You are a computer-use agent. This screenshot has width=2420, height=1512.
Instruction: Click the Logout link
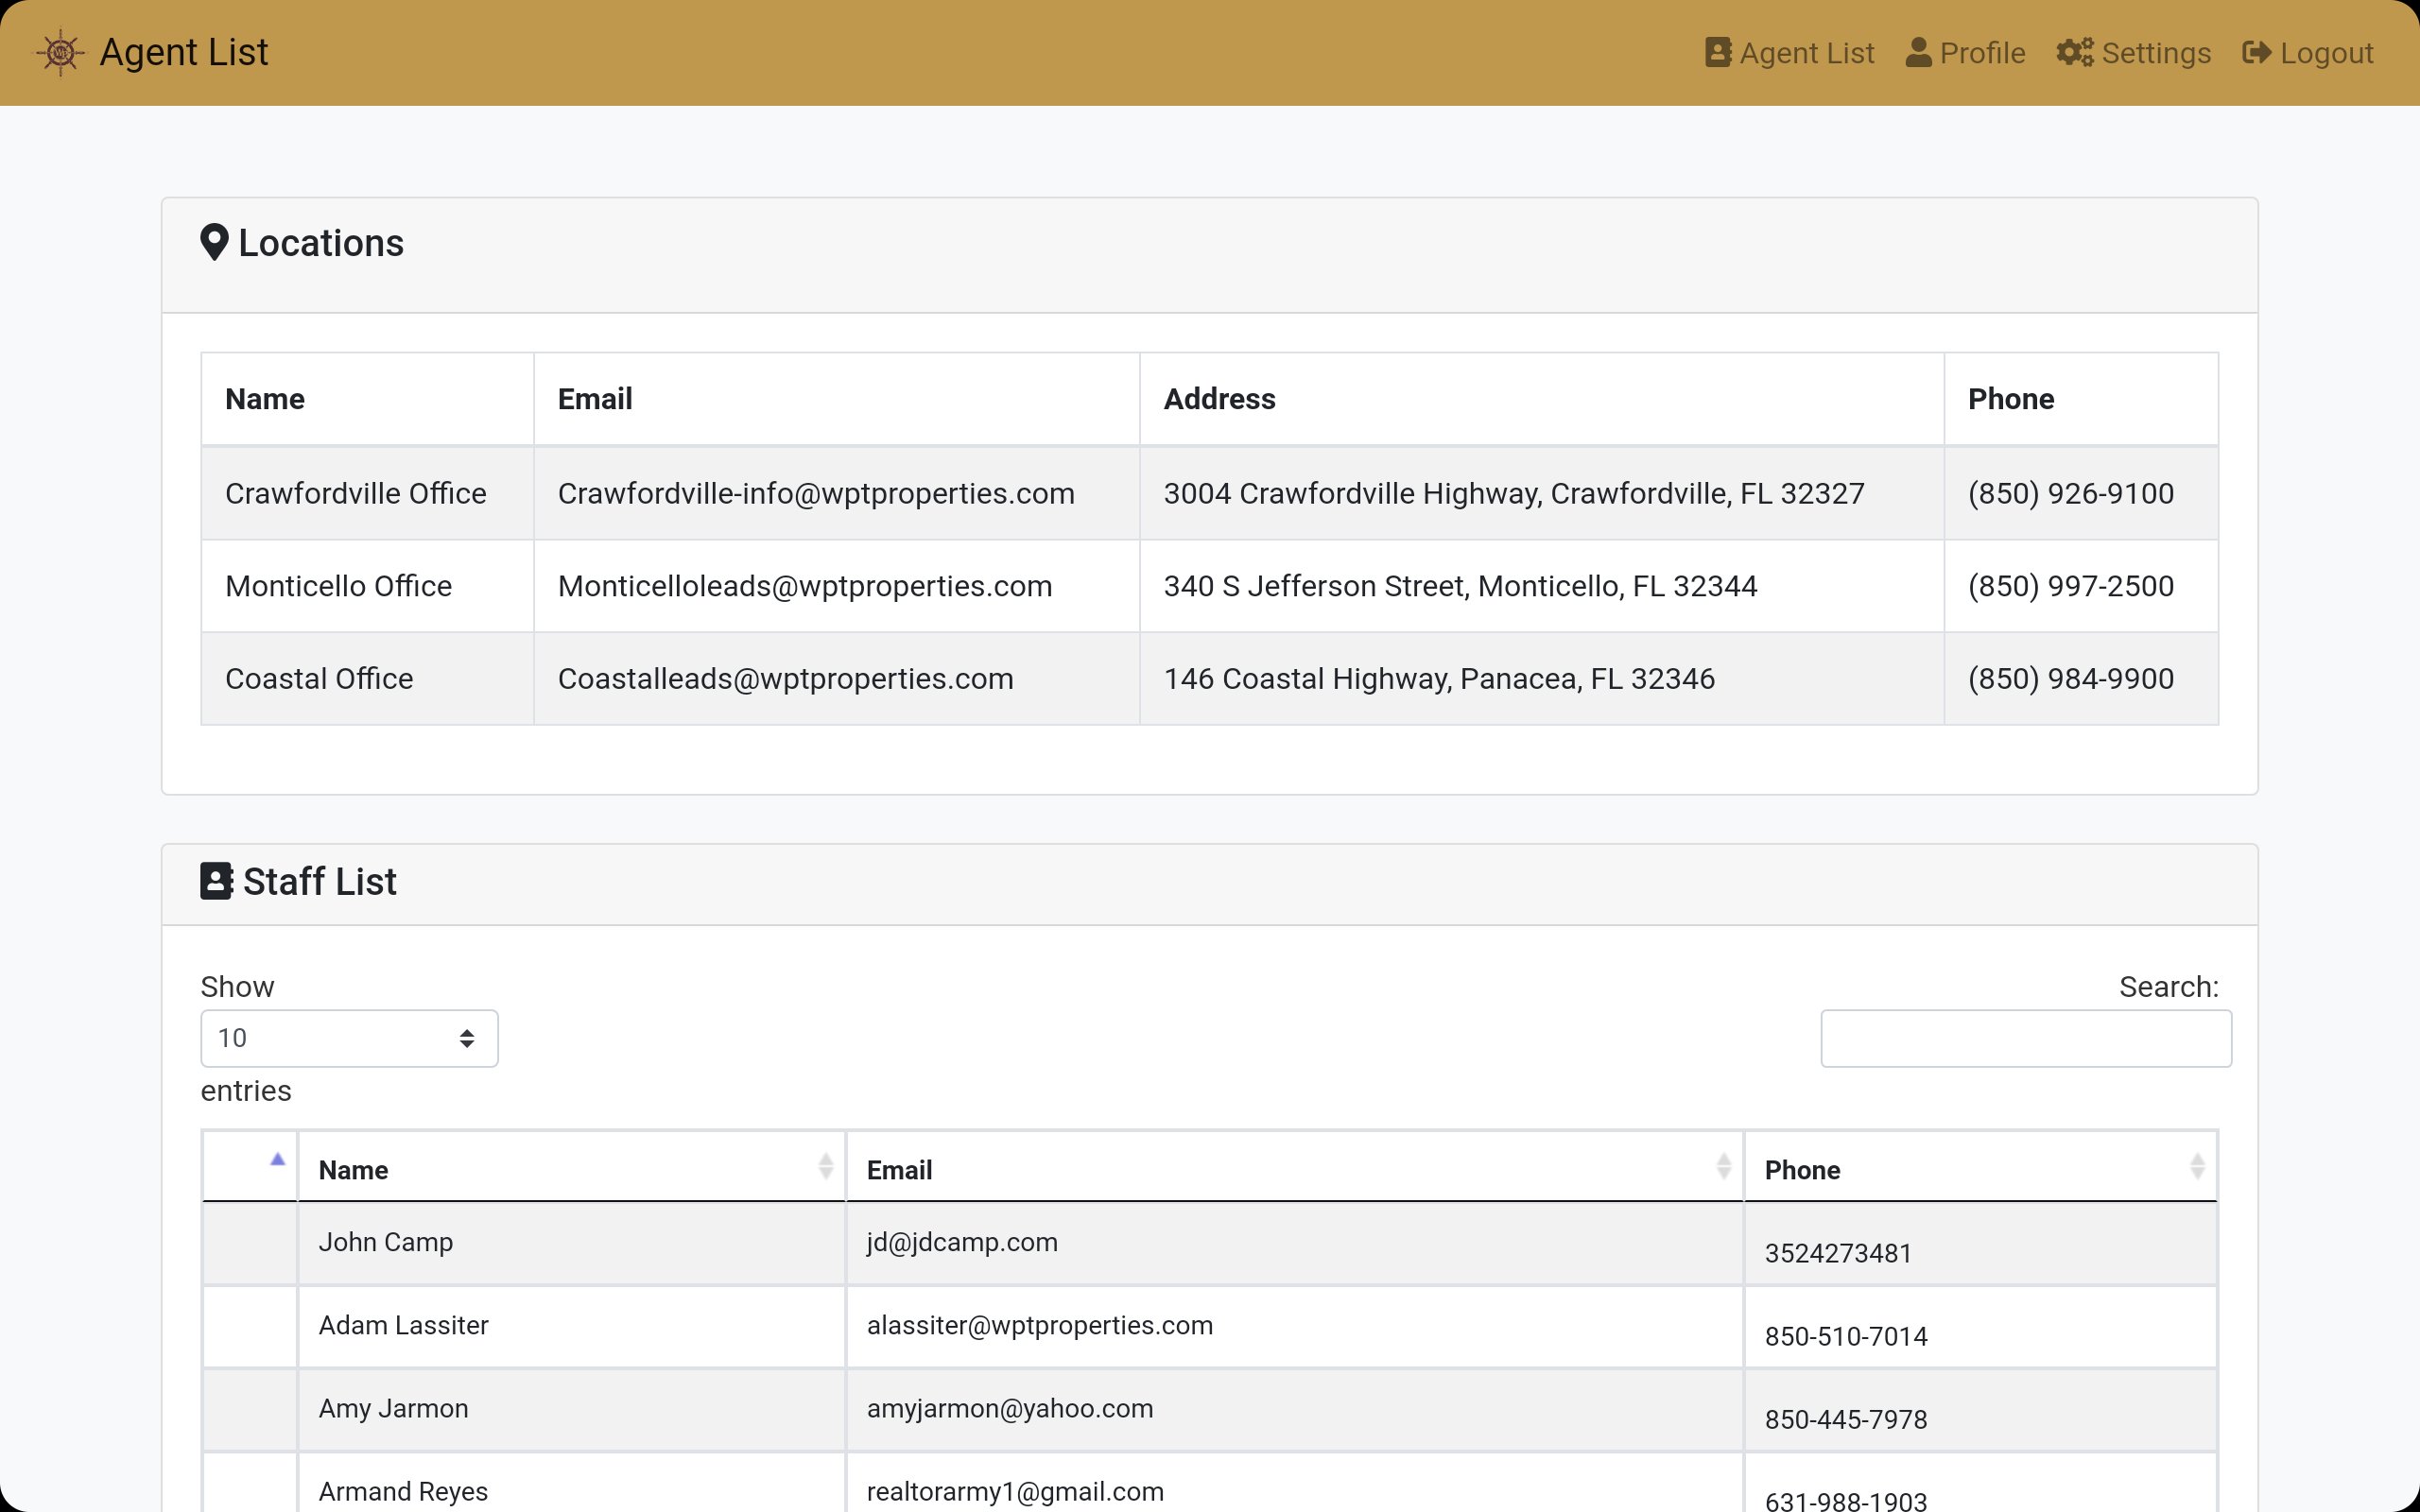pyautogui.click(x=2325, y=53)
